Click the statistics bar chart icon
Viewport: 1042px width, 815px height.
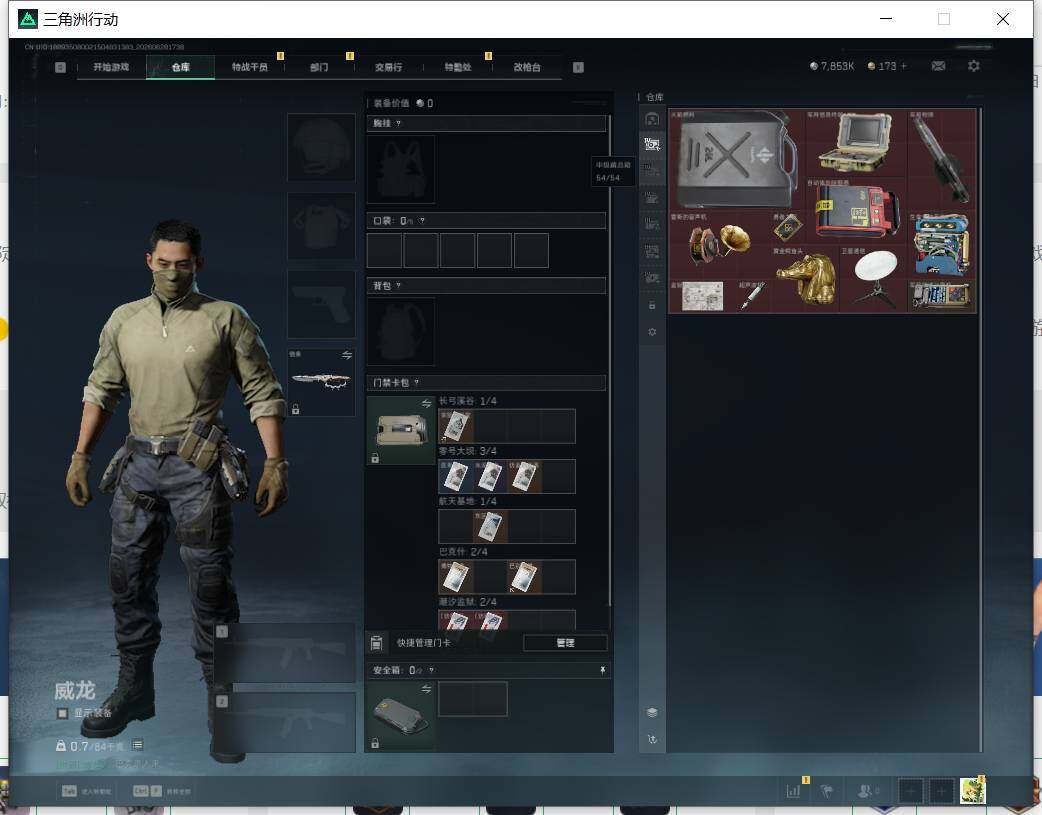(793, 790)
